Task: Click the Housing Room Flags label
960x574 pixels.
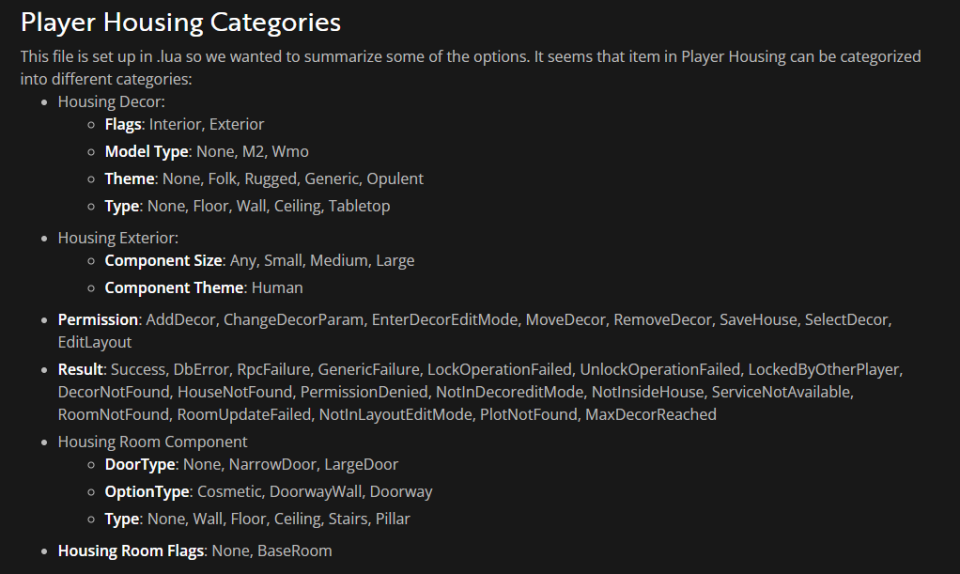Action: (131, 551)
